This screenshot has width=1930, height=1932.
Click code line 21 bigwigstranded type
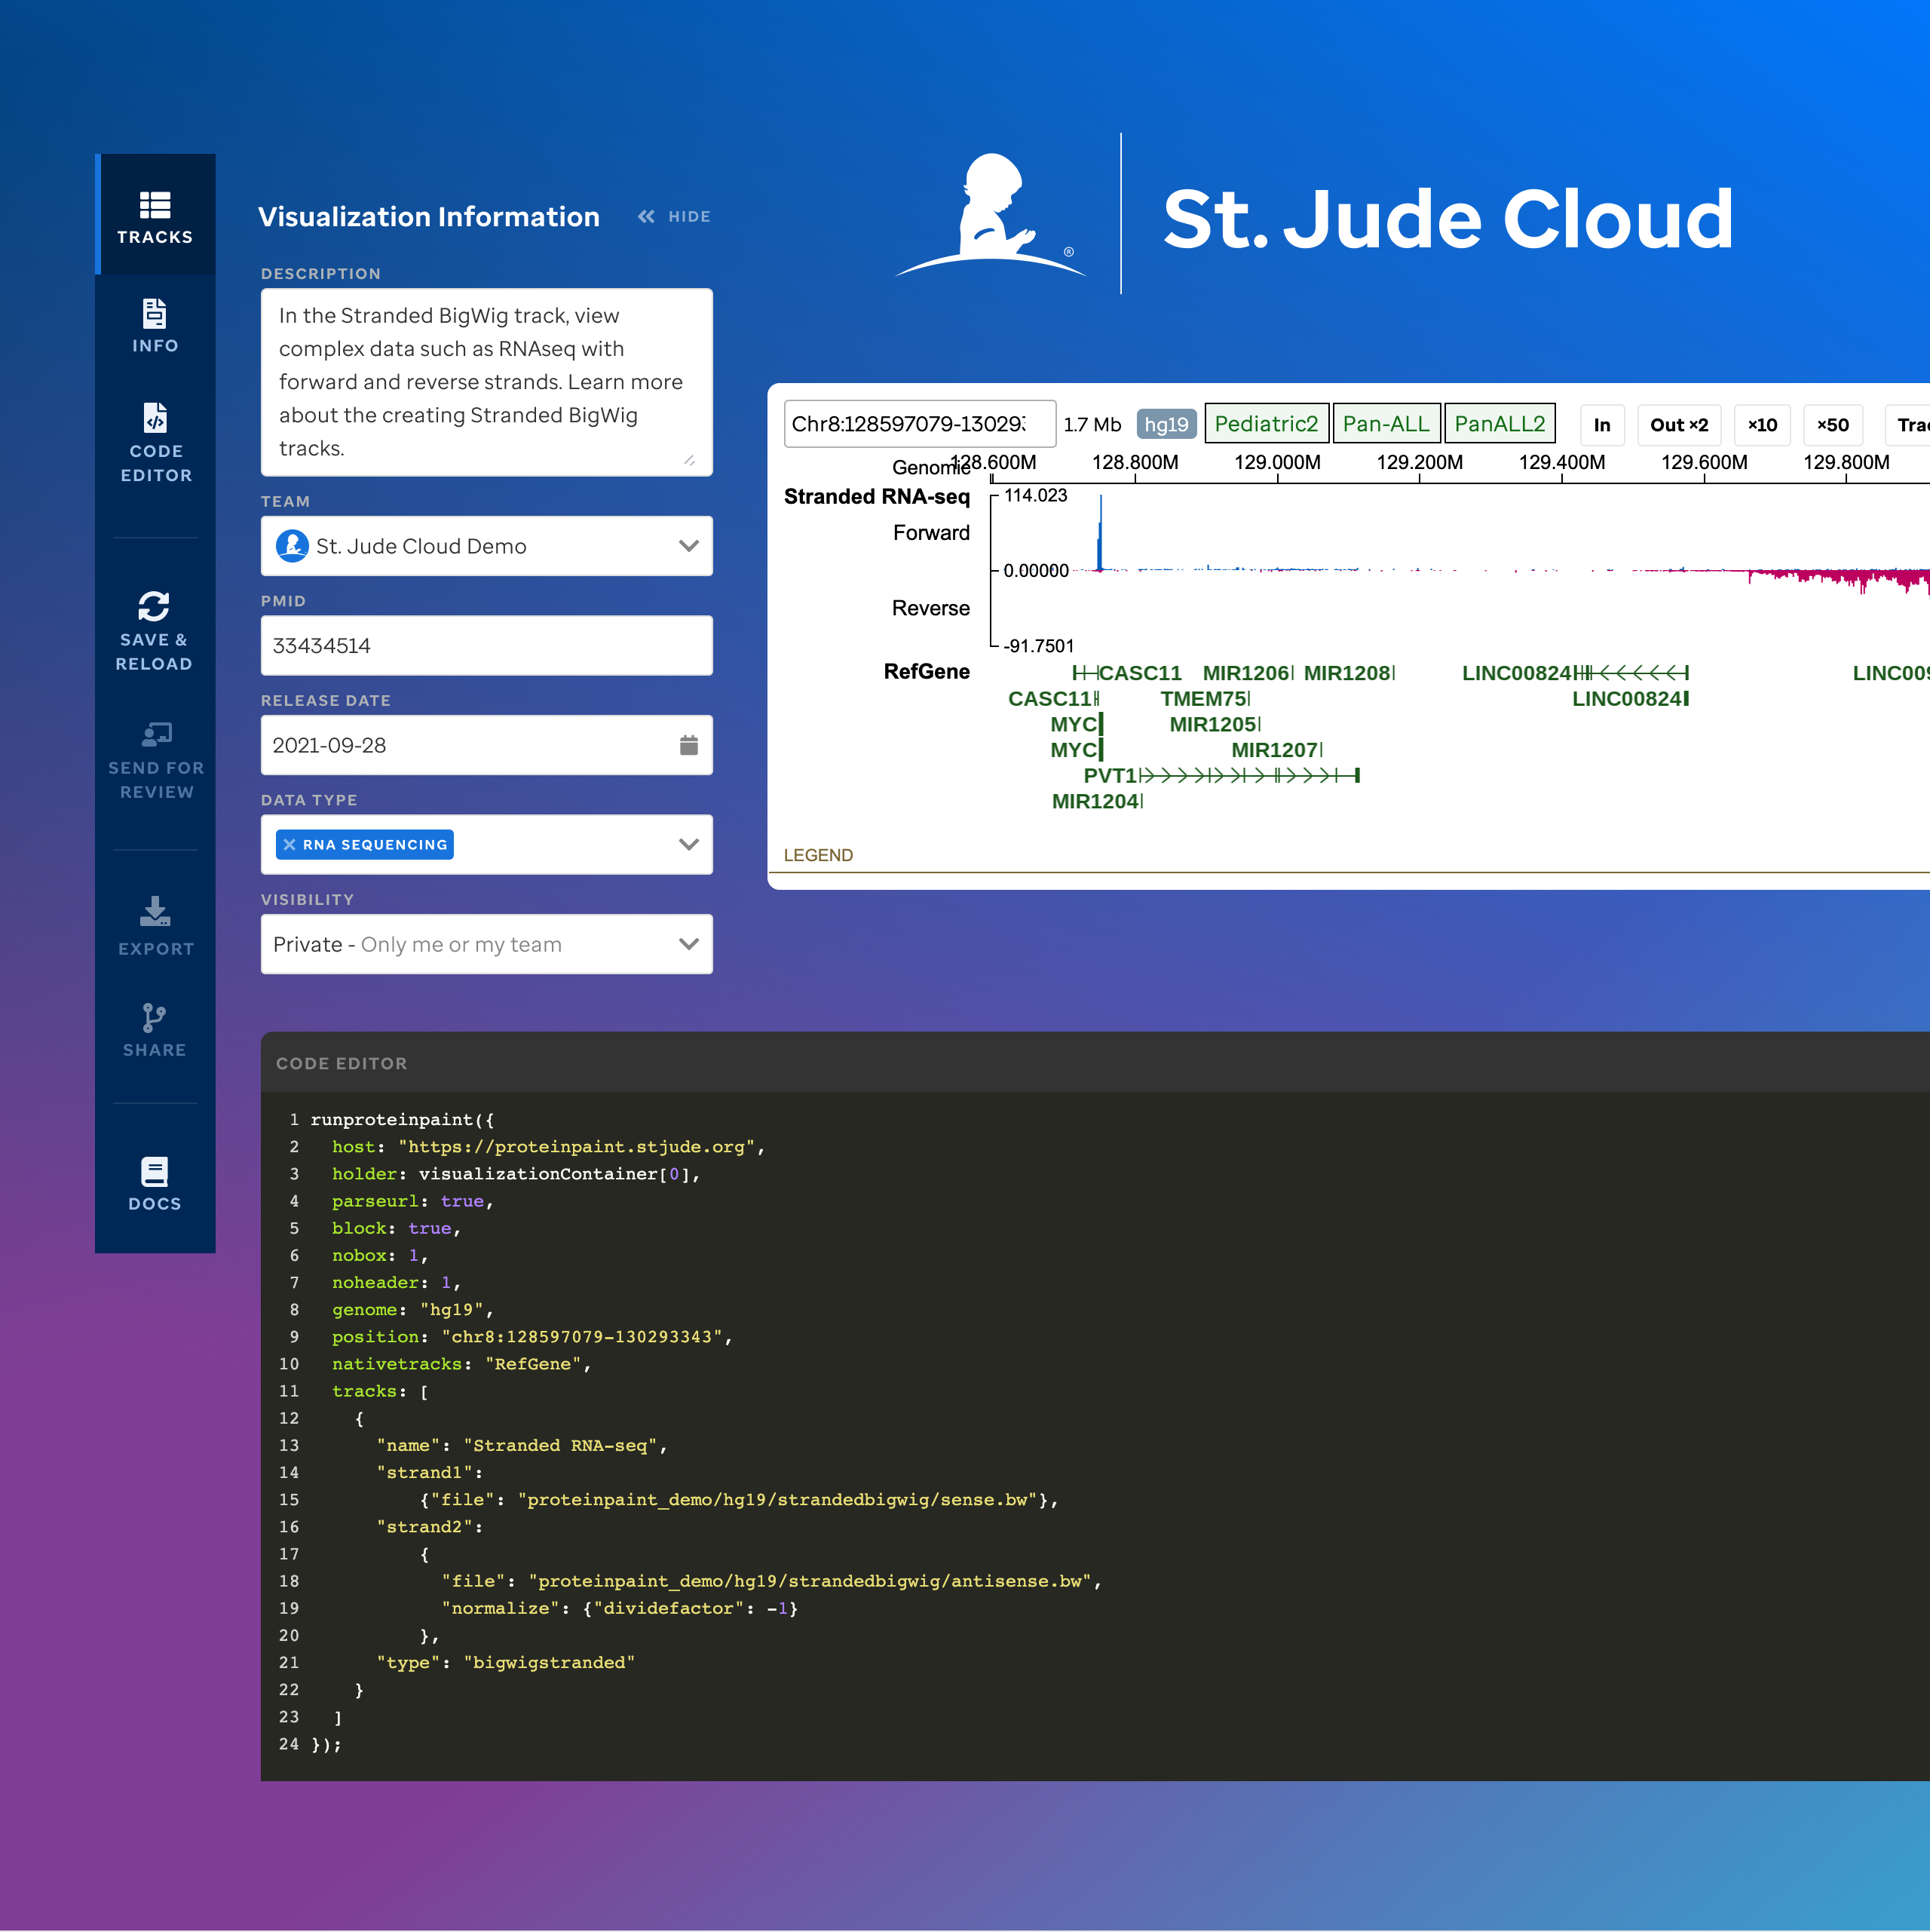pyautogui.click(x=549, y=1664)
